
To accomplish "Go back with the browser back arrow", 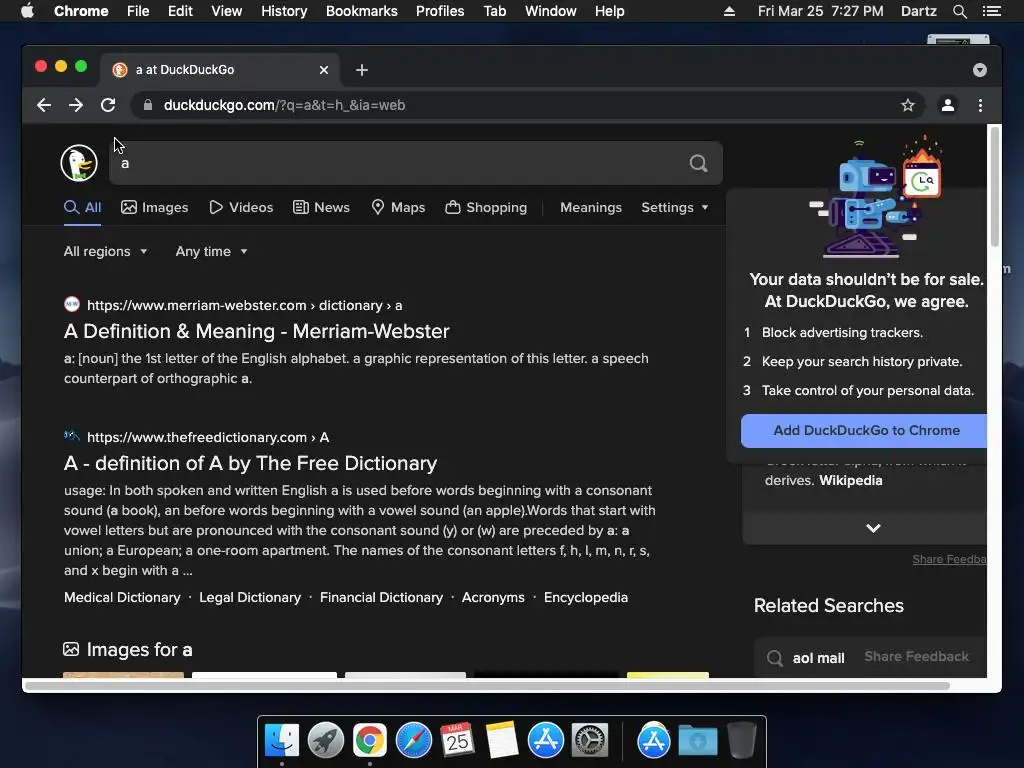I will coord(44,105).
